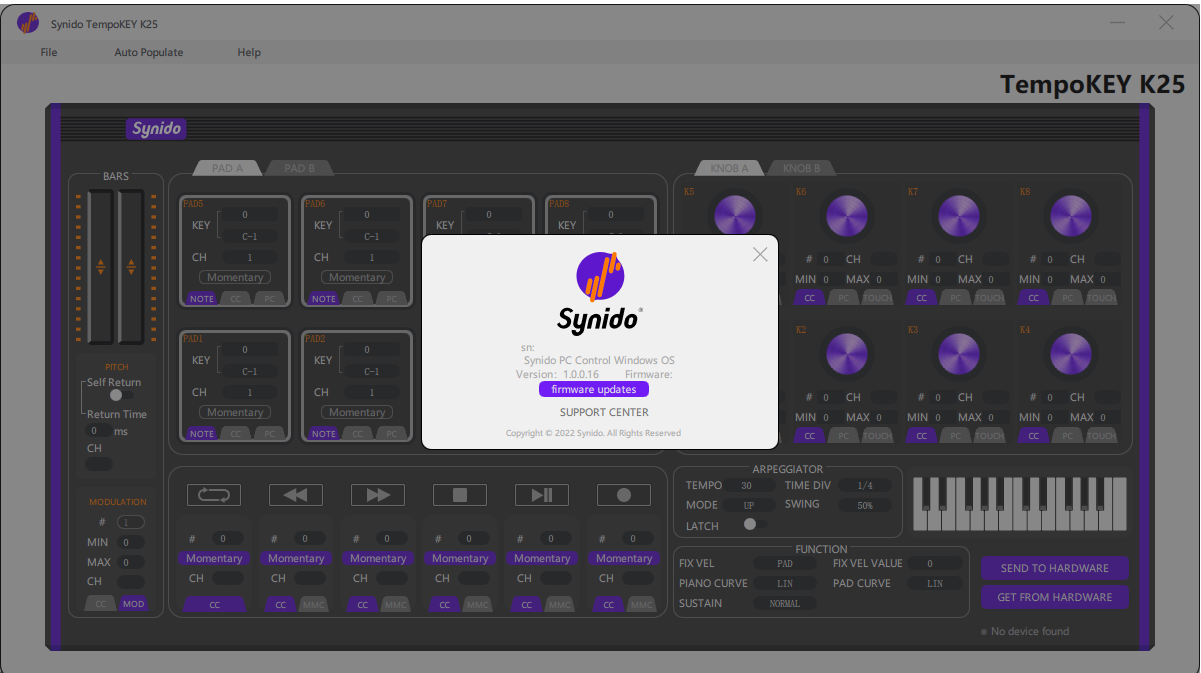Viewport: 1201px width, 673px height.
Task: Toggle the NOTE mode on PAD1
Action: [202, 434]
